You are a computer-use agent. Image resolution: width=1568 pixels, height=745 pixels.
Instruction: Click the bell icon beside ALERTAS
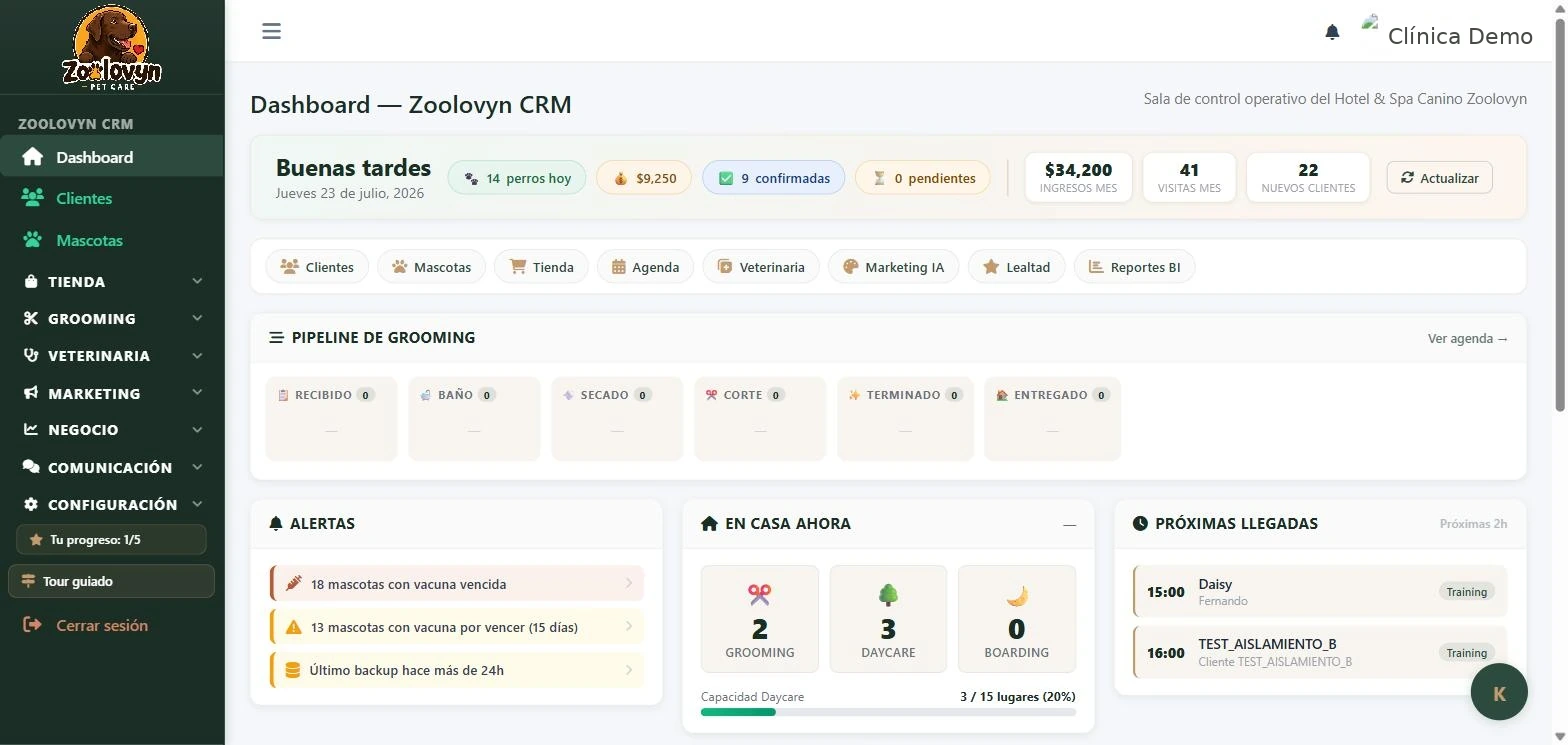[x=276, y=523]
